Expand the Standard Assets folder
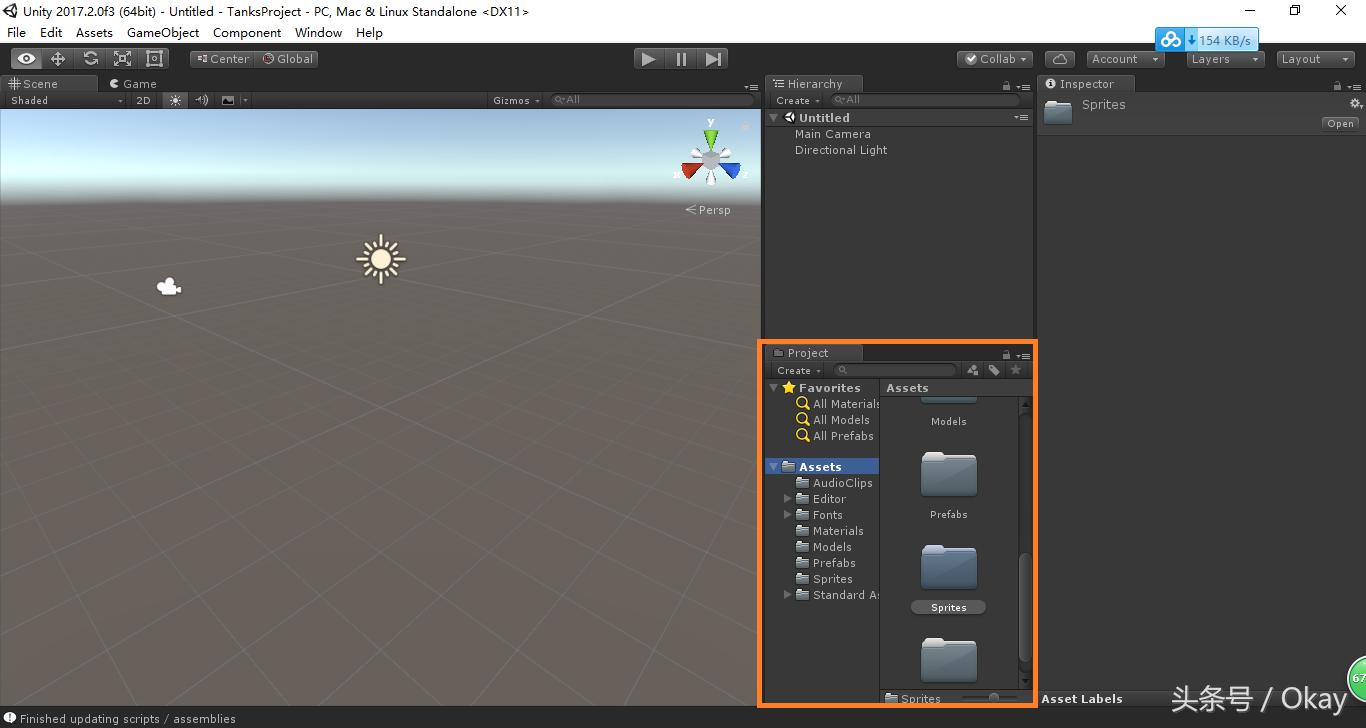This screenshot has width=1366, height=728. click(787, 595)
